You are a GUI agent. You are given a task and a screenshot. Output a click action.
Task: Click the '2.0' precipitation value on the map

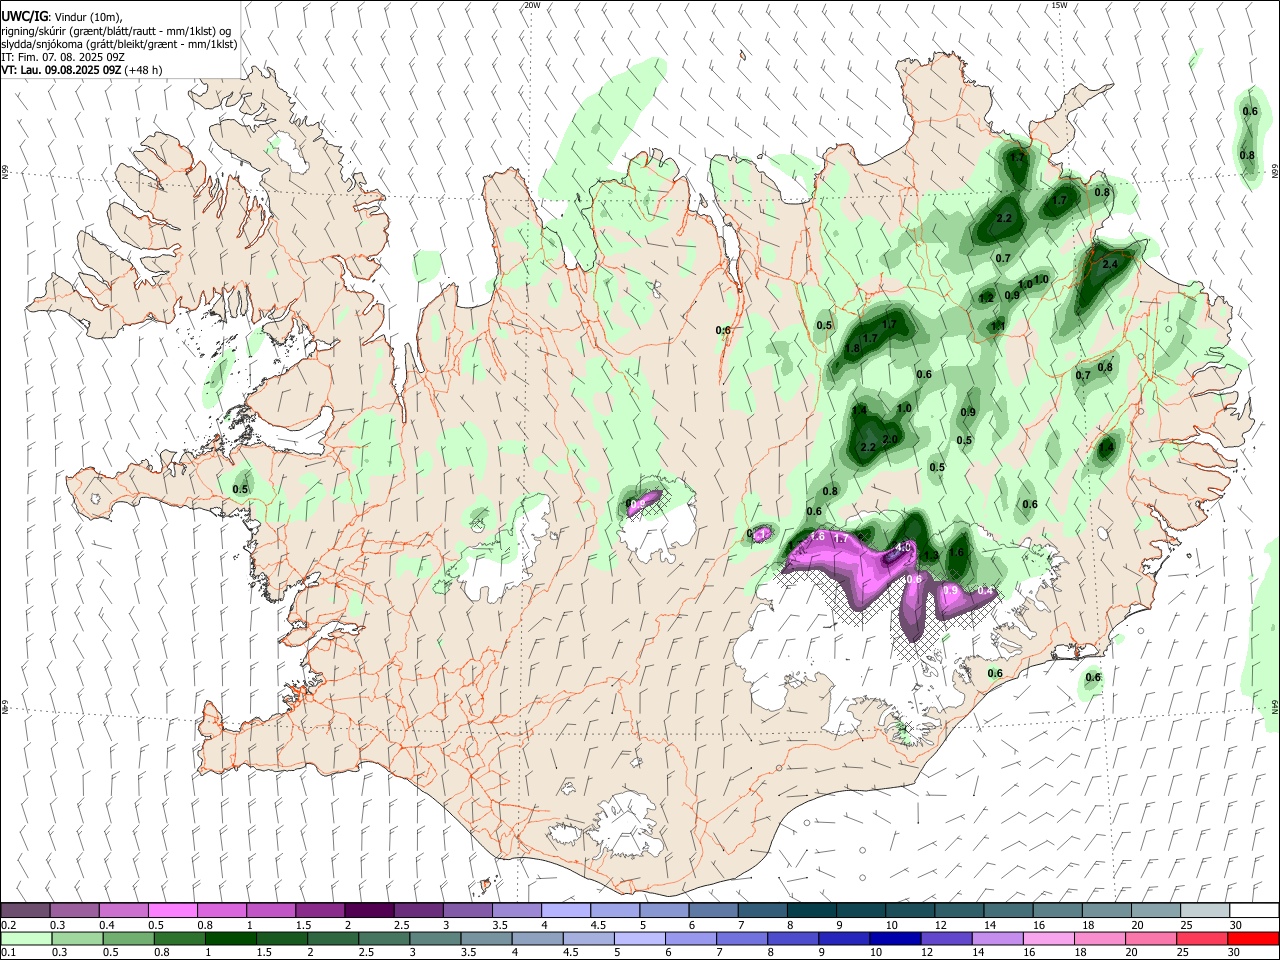[x=889, y=439]
